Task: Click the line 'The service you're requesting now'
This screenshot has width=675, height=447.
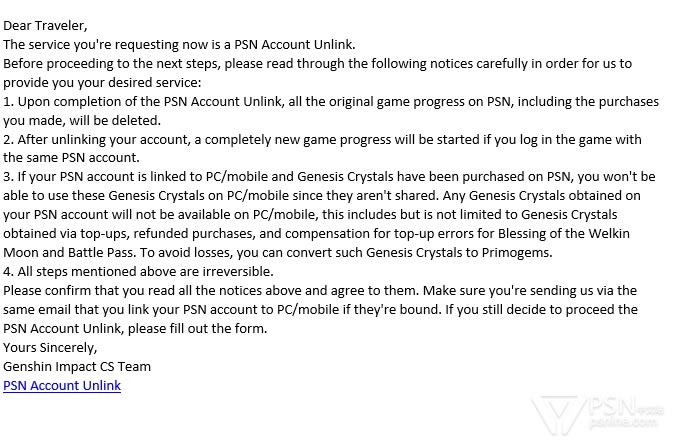Action: 179,45
